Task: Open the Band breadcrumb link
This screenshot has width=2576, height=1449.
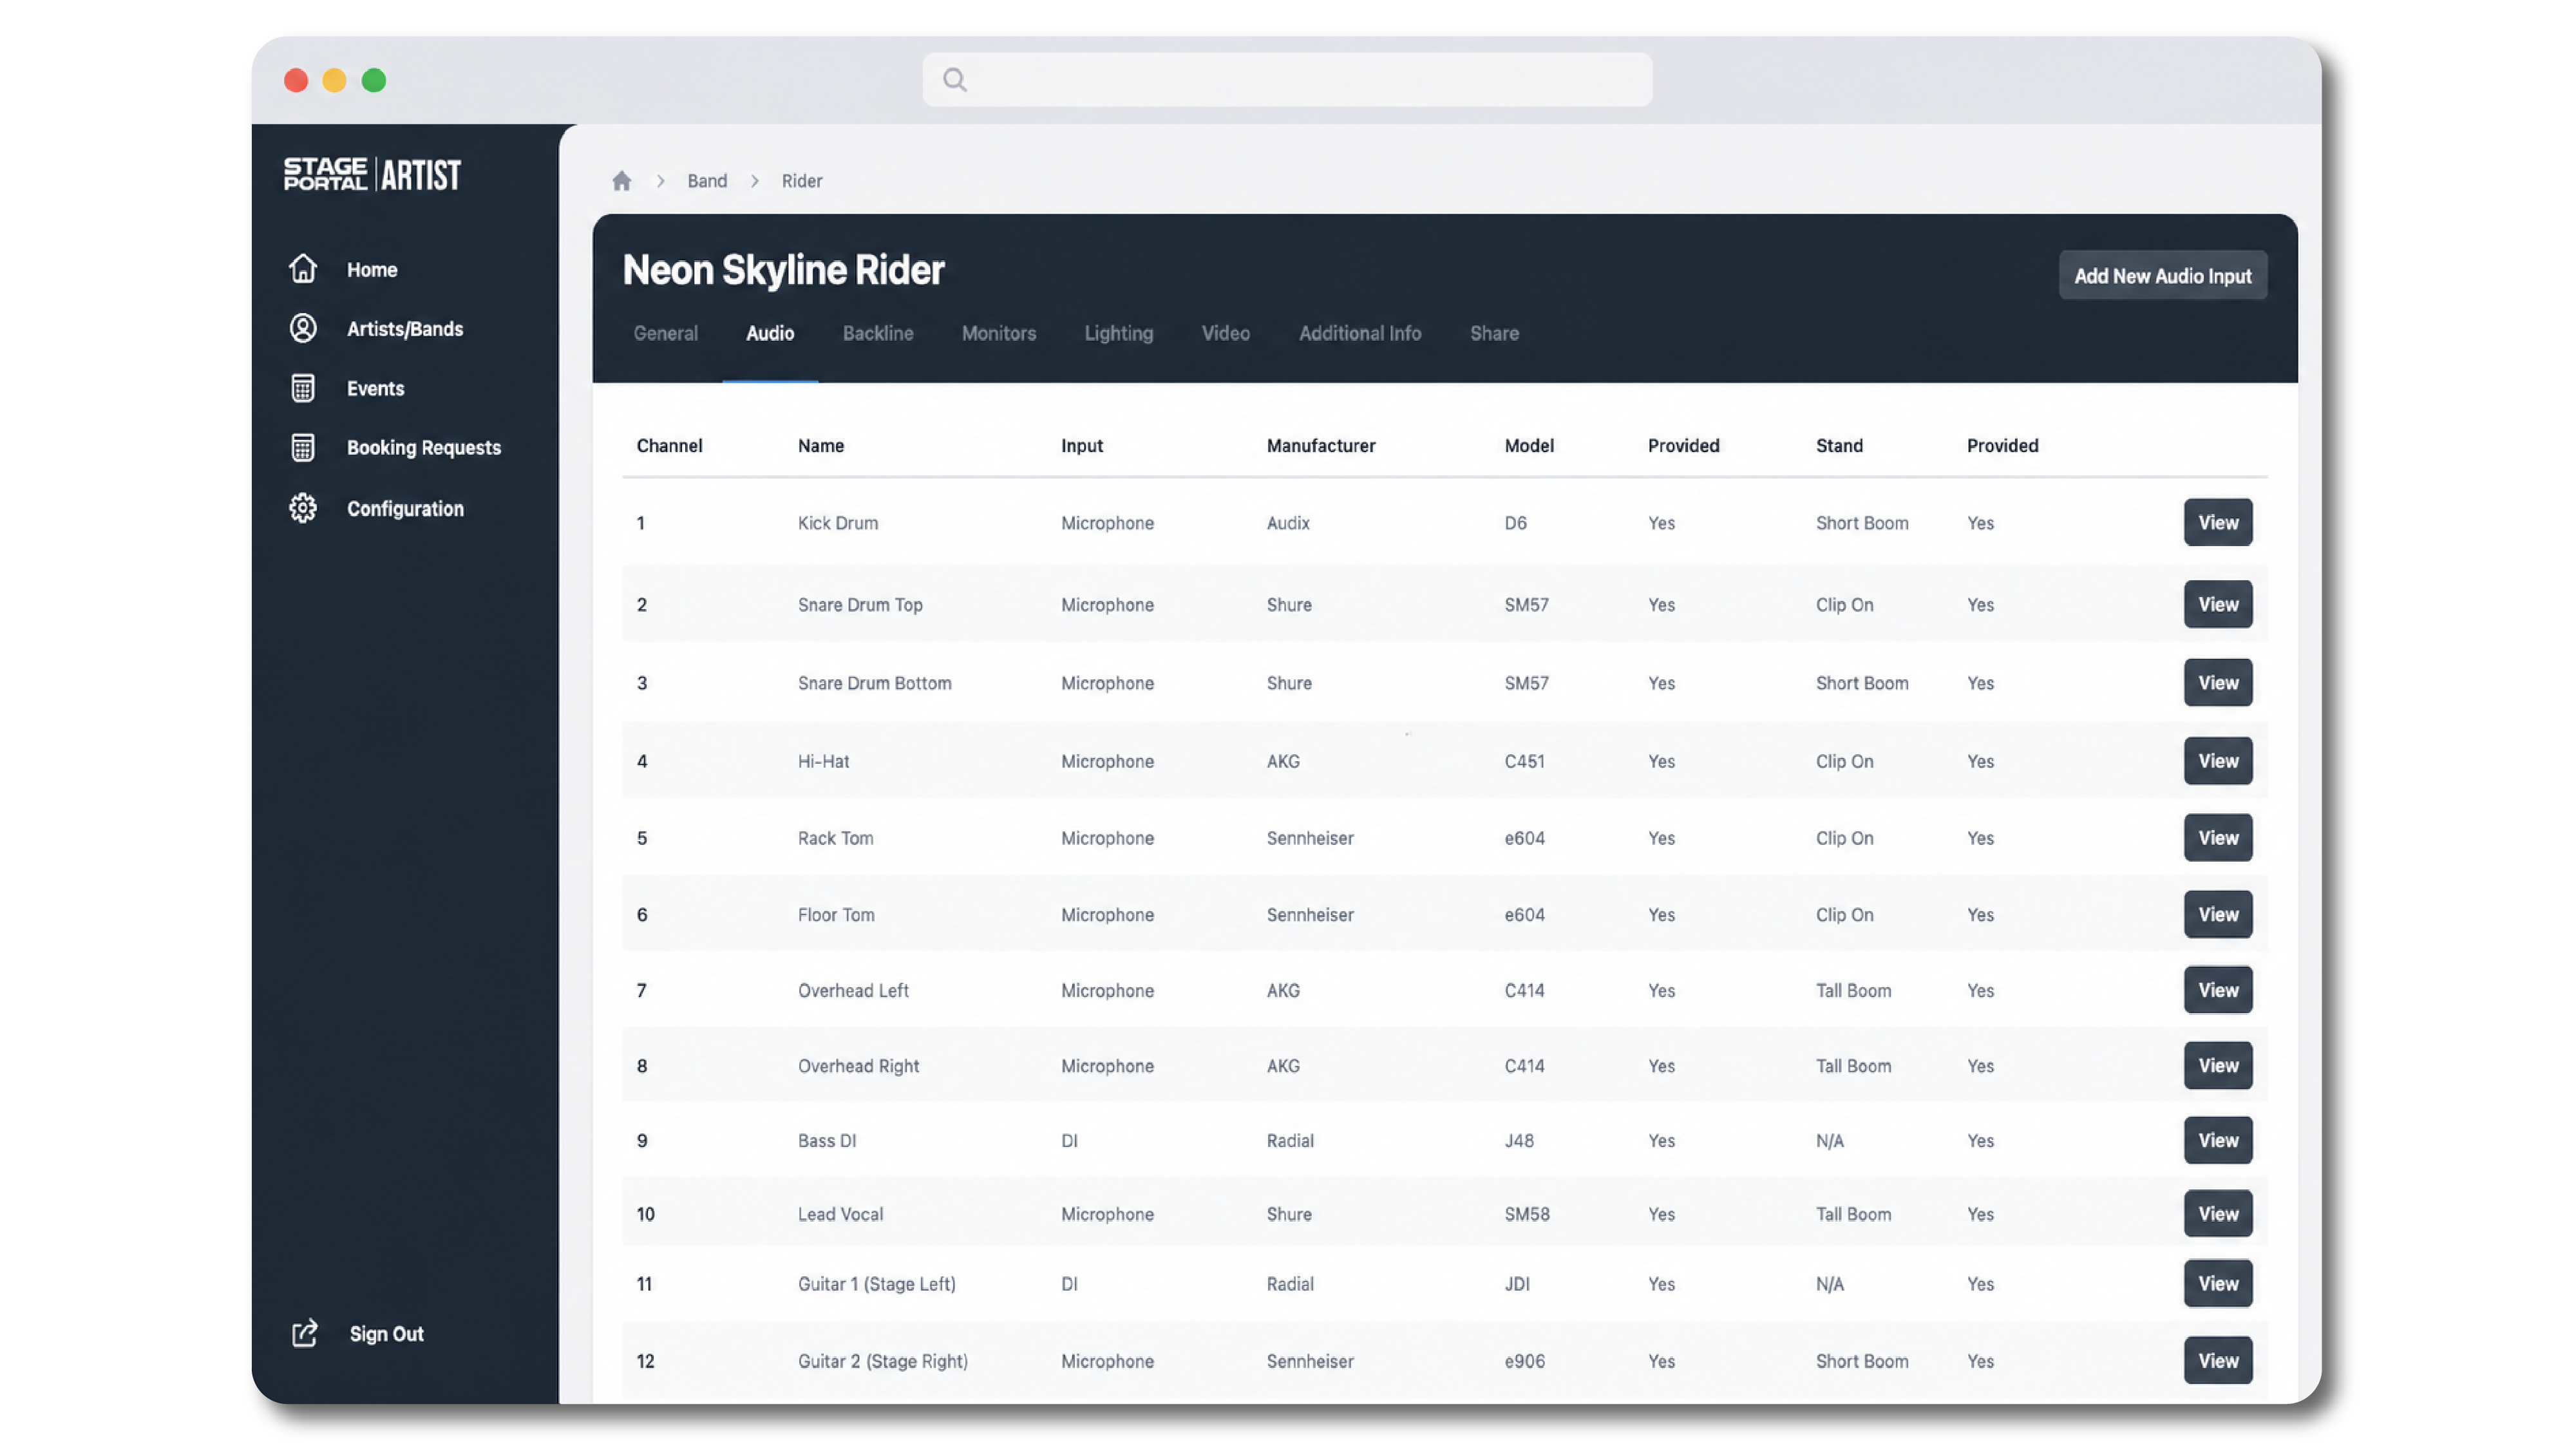Action: (707, 181)
